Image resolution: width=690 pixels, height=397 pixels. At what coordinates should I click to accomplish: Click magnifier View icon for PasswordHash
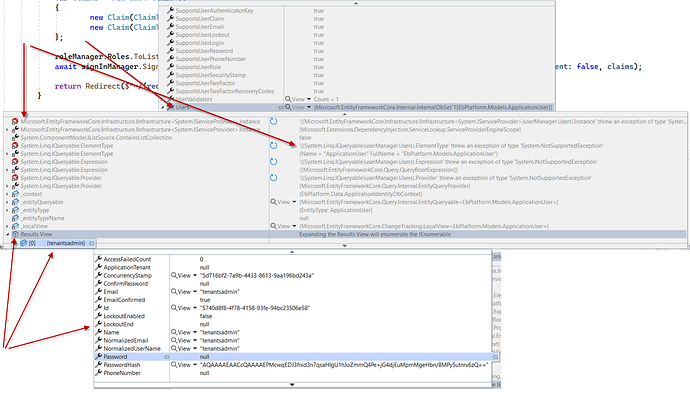pyautogui.click(x=174, y=364)
